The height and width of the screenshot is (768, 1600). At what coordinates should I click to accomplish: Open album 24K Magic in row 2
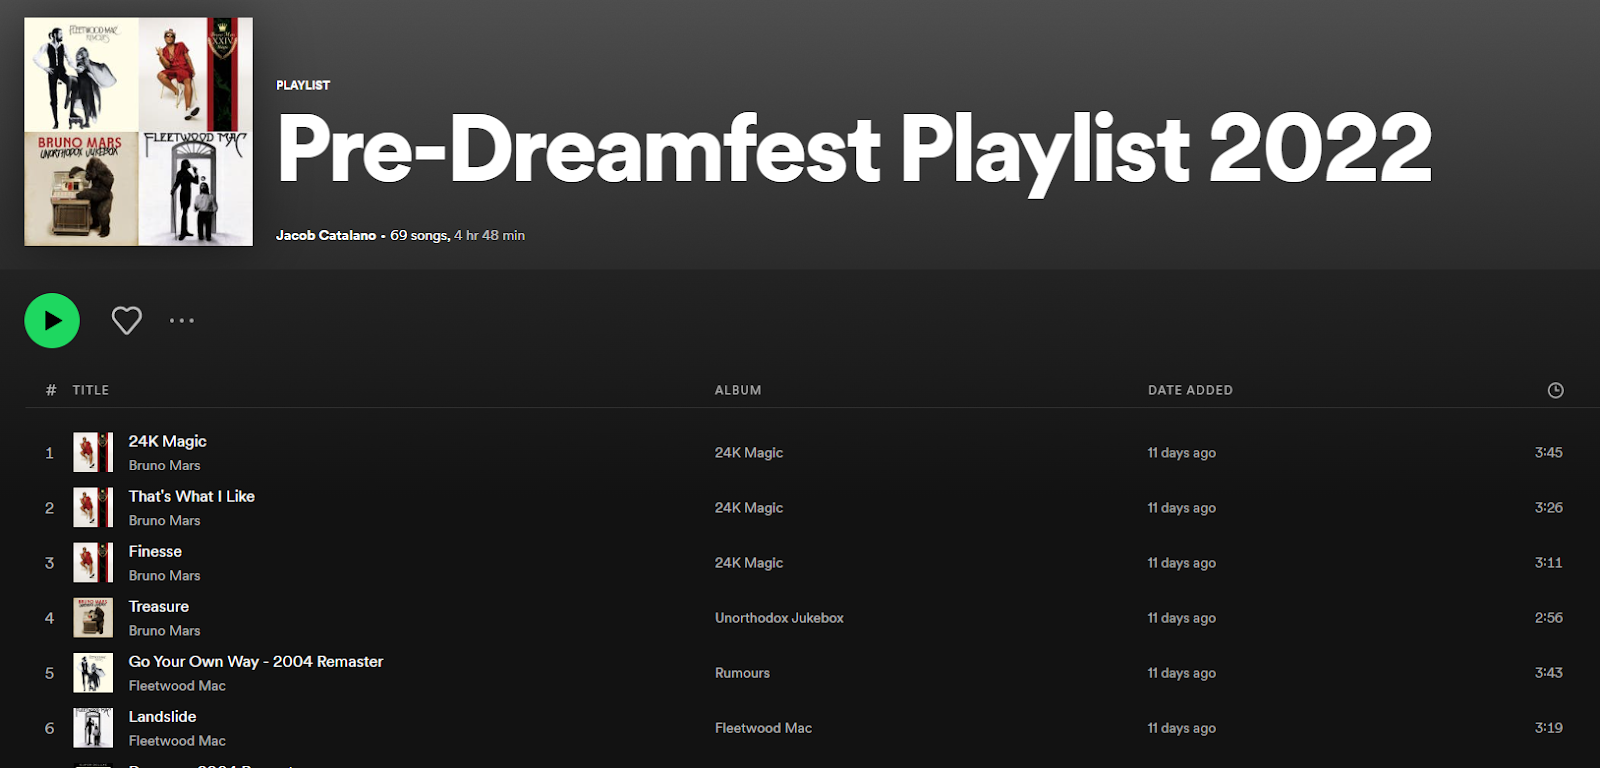click(x=748, y=507)
